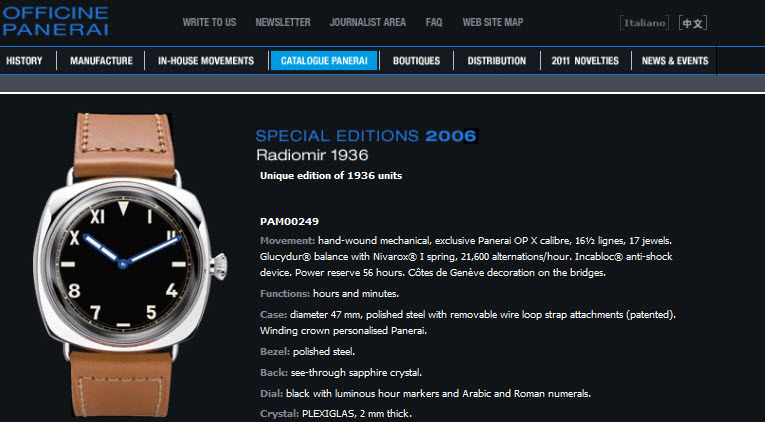Open the Newsletter link
This screenshot has height=422, width=765.
point(283,22)
